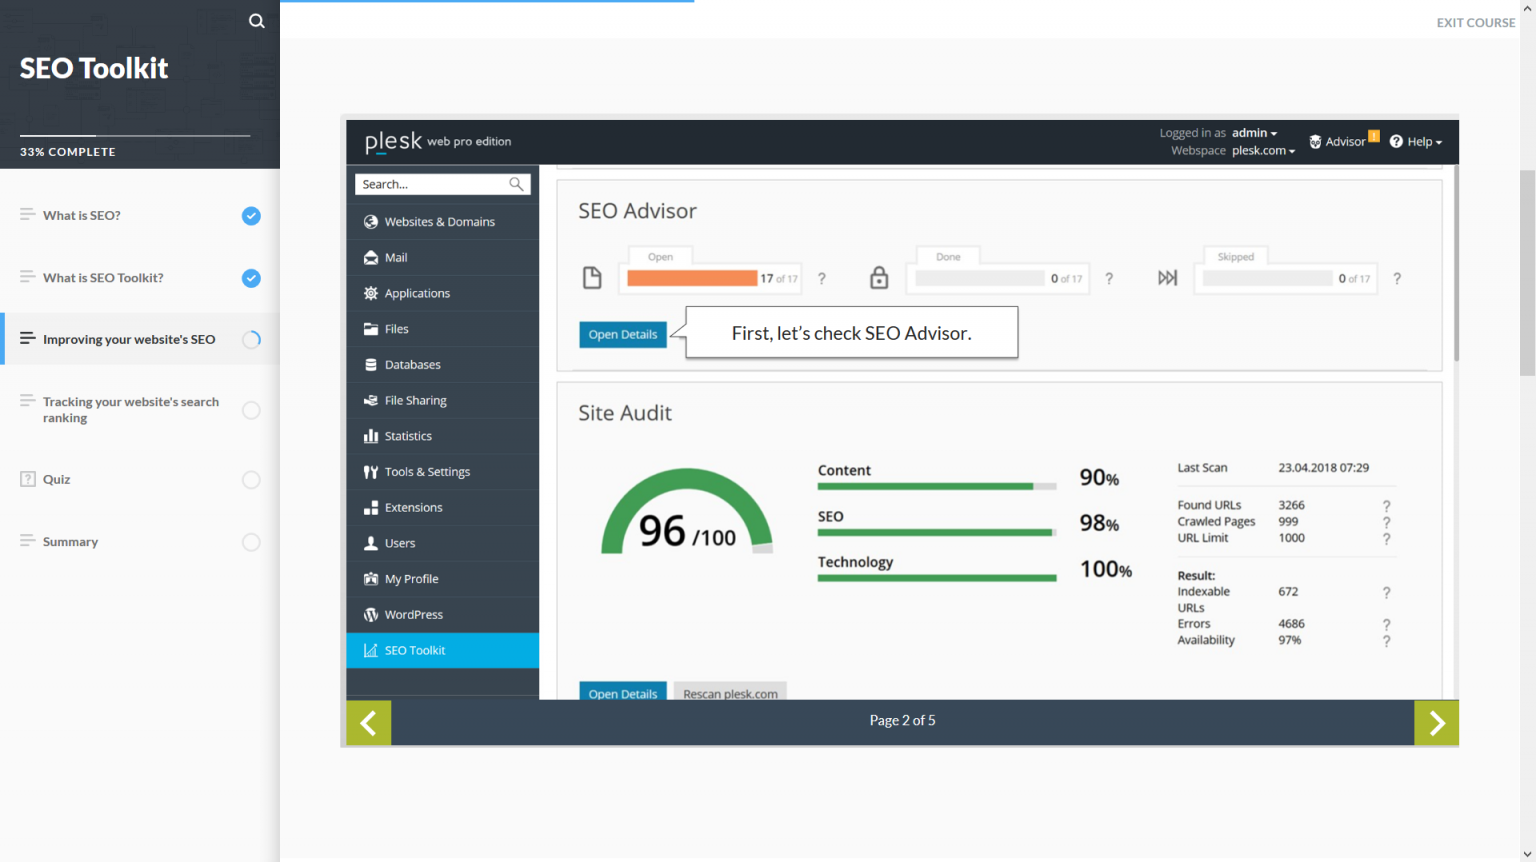Click the page vertical scrollbar
This screenshot has height=862, width=1536.
1527,273
